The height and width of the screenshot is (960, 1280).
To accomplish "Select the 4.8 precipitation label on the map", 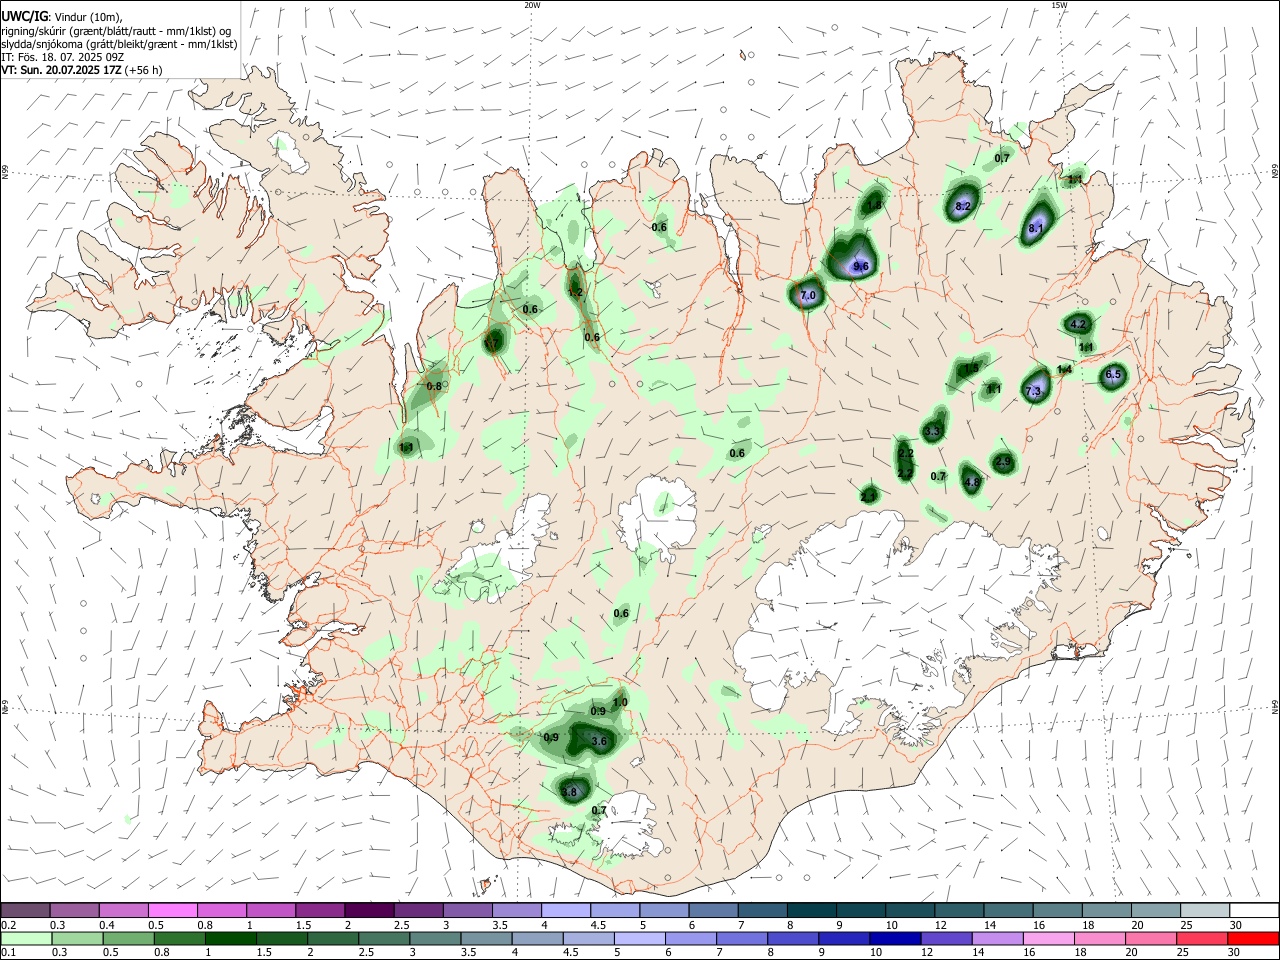I will coord(972,482).
